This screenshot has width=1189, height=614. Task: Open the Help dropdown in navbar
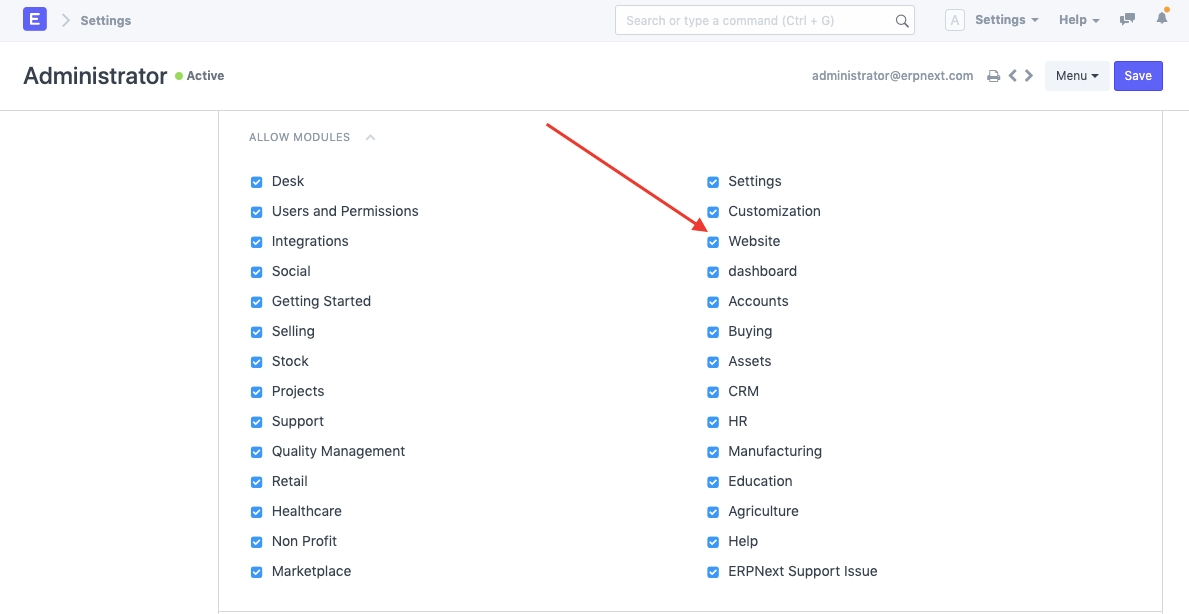(1079, 20)
